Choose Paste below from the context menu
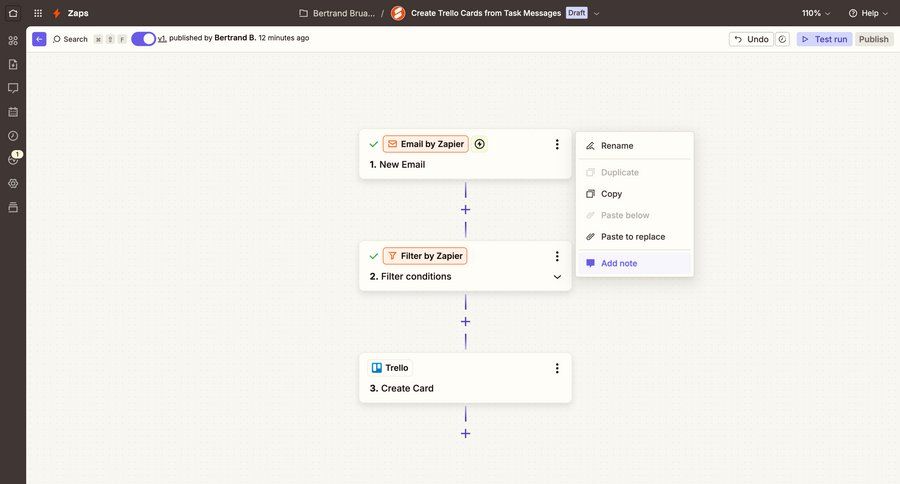The image size is (900, 484). tap(634, 215)
